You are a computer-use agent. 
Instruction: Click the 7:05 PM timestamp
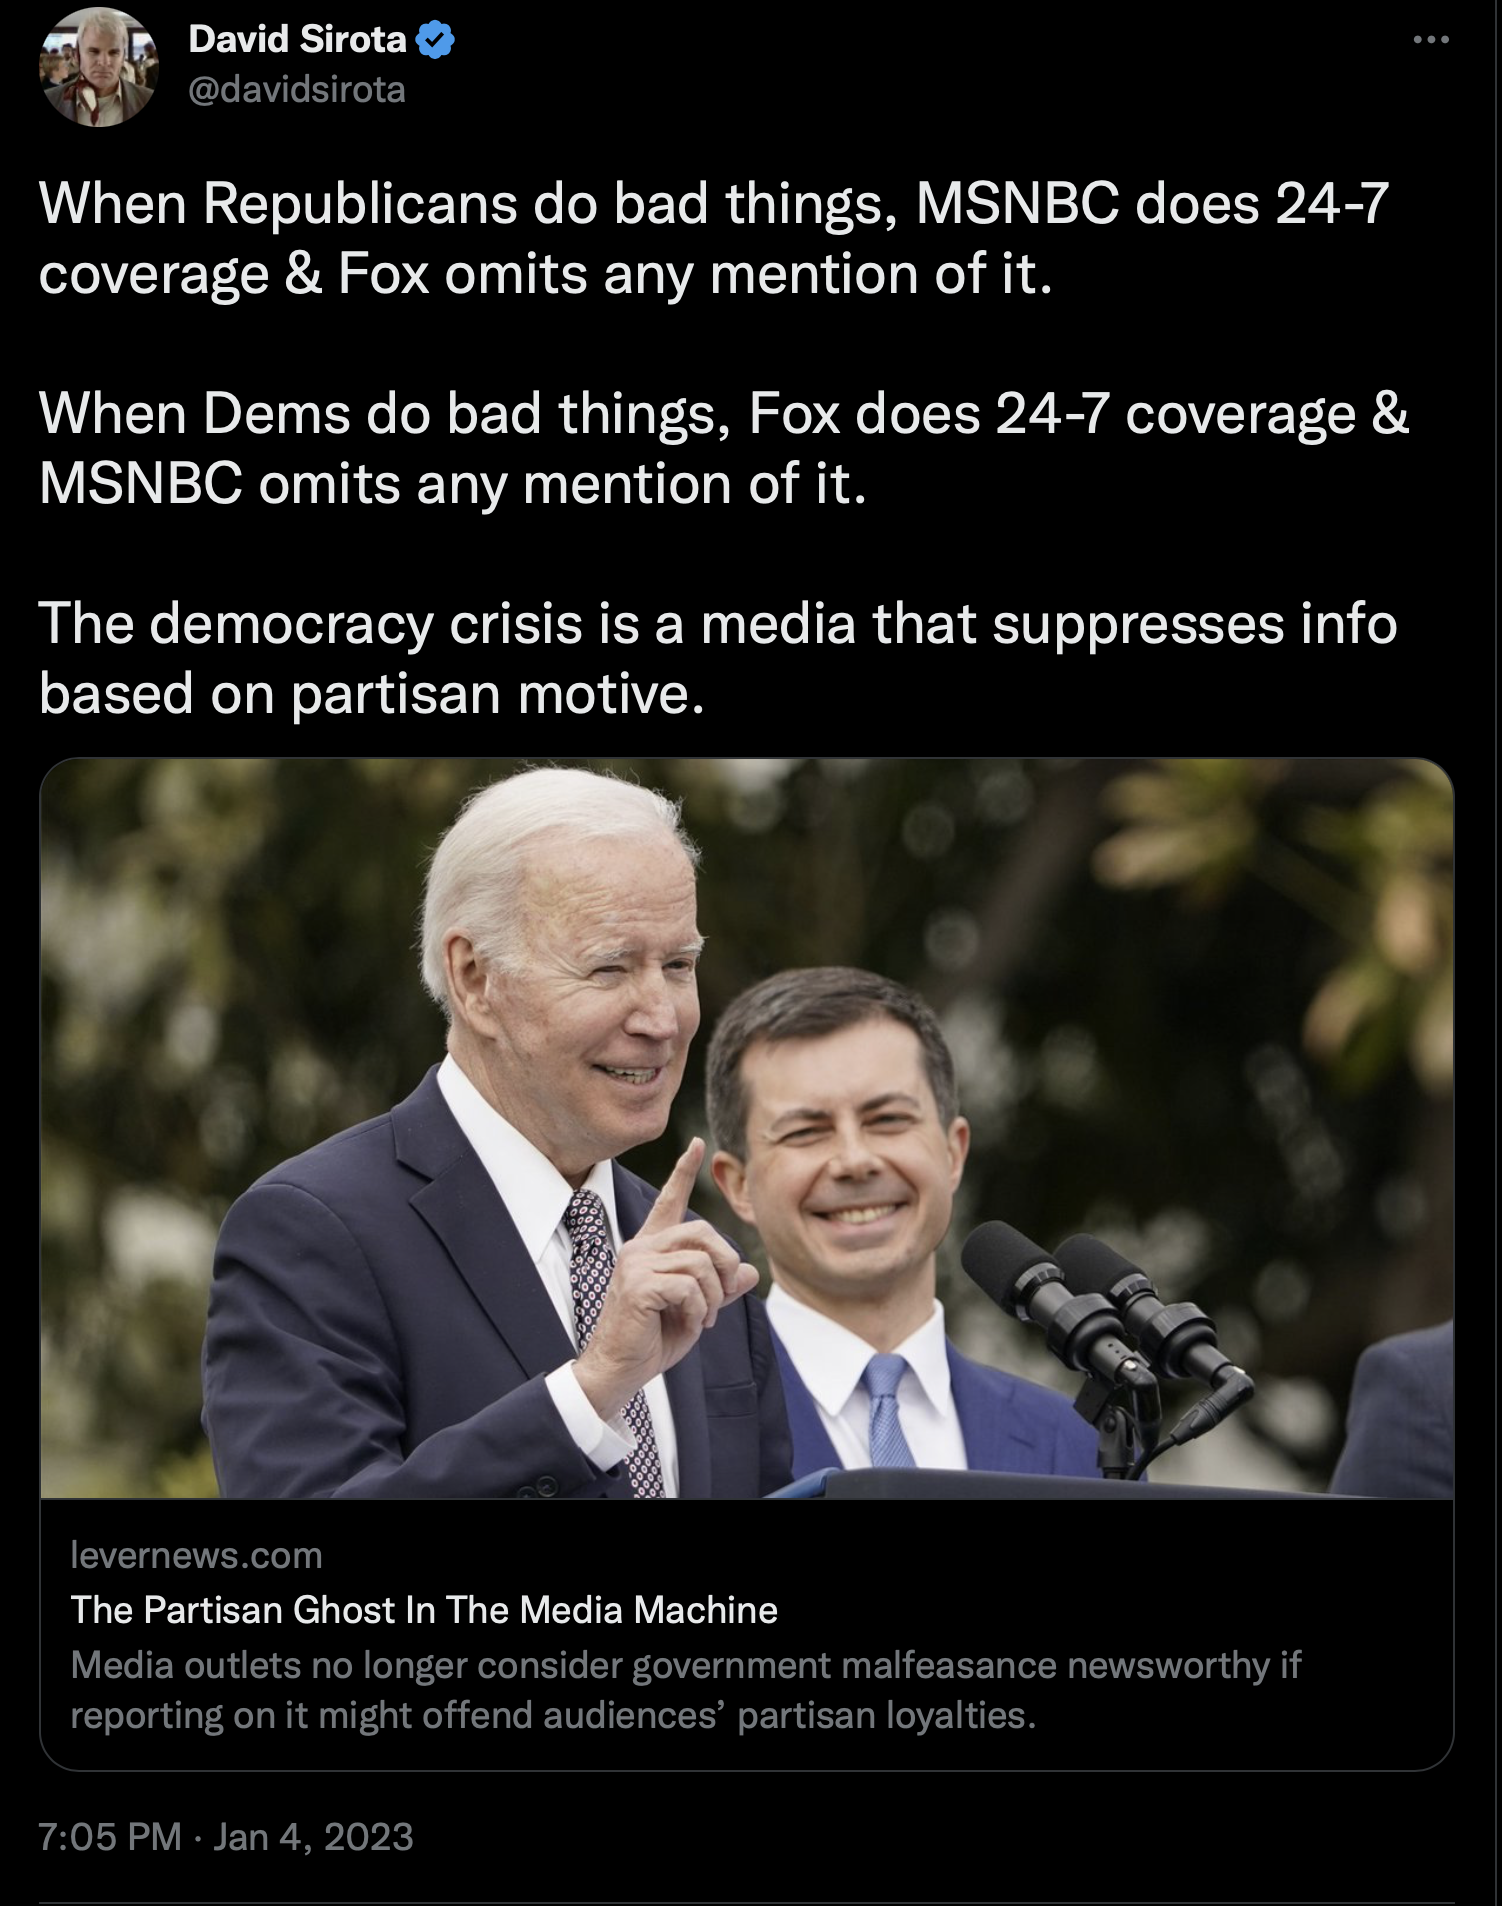point(110,1837)
